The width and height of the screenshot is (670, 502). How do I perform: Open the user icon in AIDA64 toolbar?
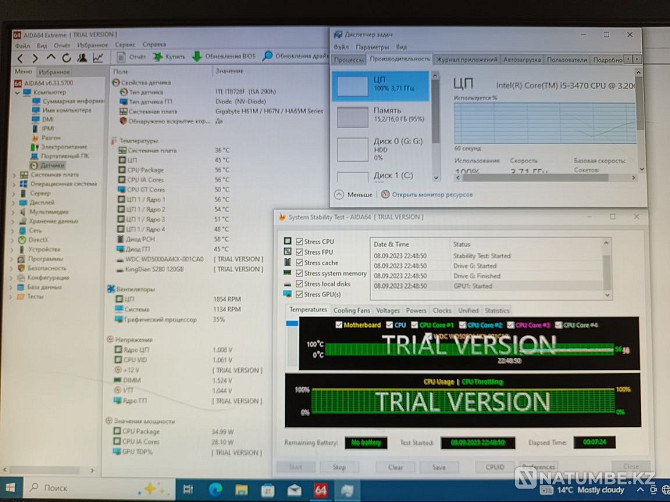pos(82,58)
